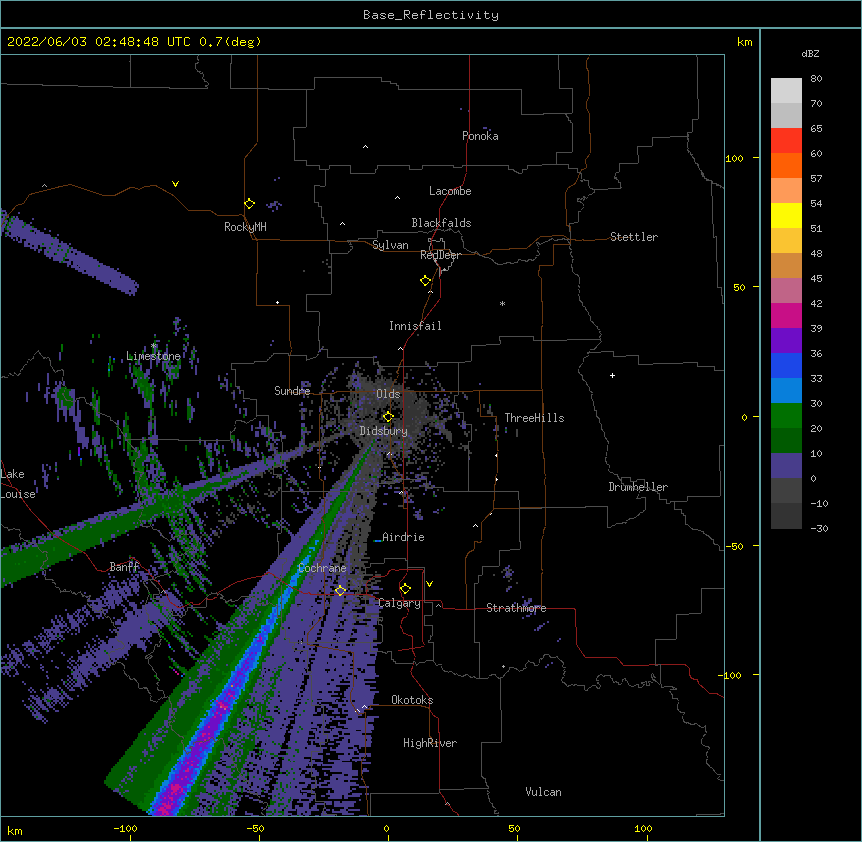Pick the 36-33 dBZ blue legend swatch

pyautogui.click(x=786, y=365)
